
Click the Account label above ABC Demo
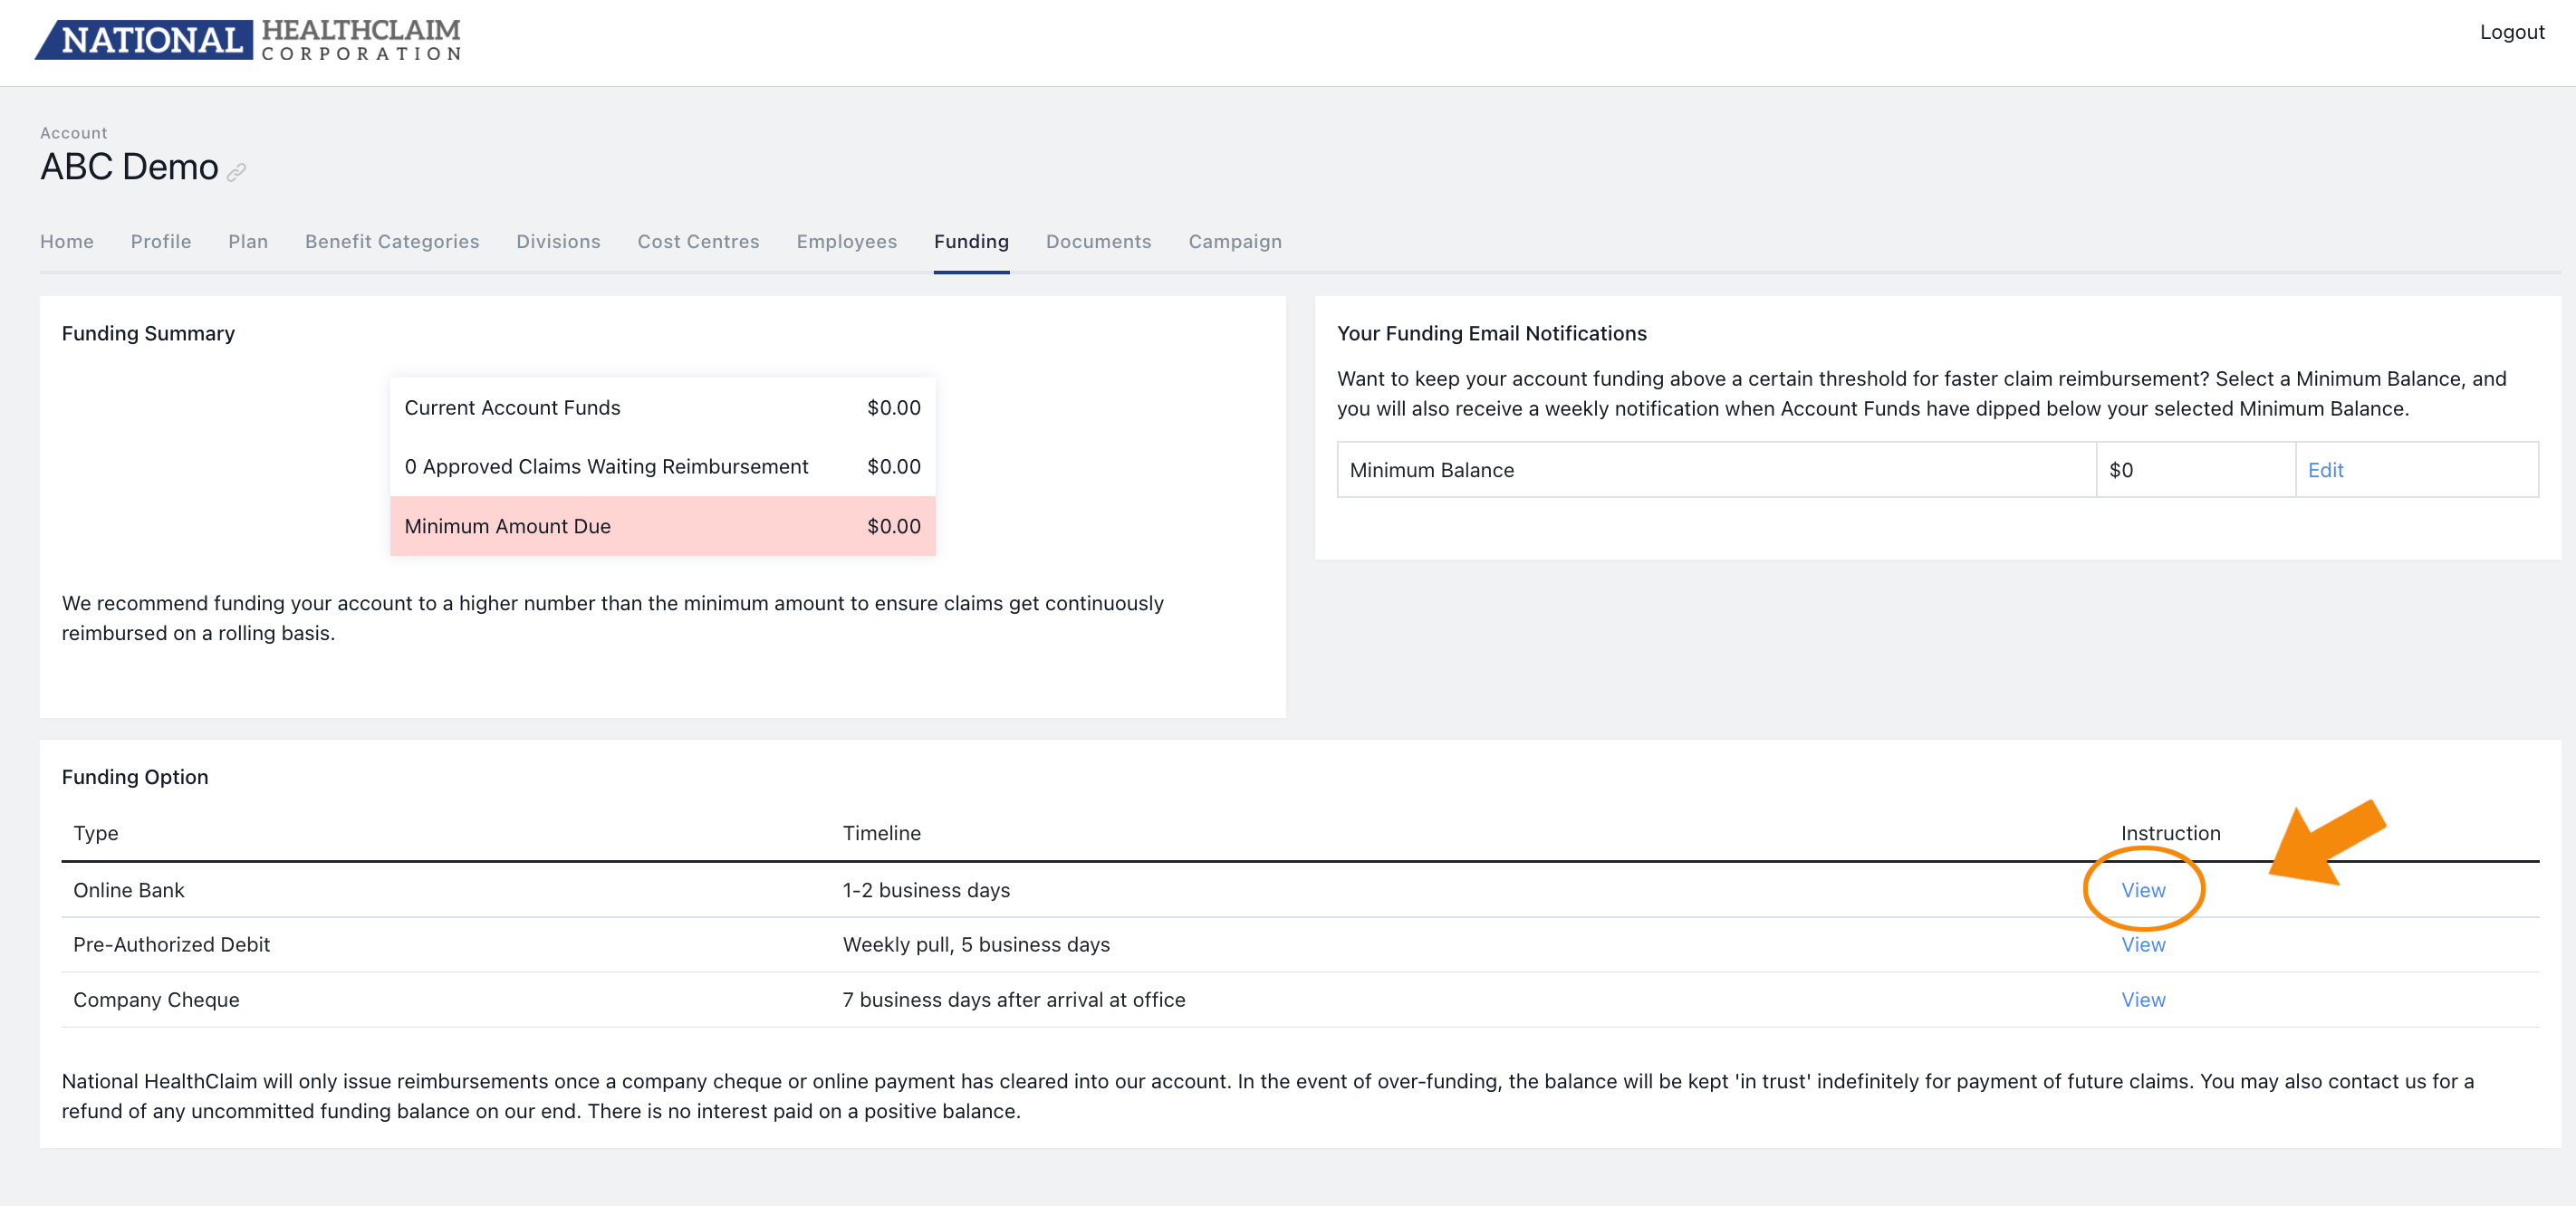(74, 133)
